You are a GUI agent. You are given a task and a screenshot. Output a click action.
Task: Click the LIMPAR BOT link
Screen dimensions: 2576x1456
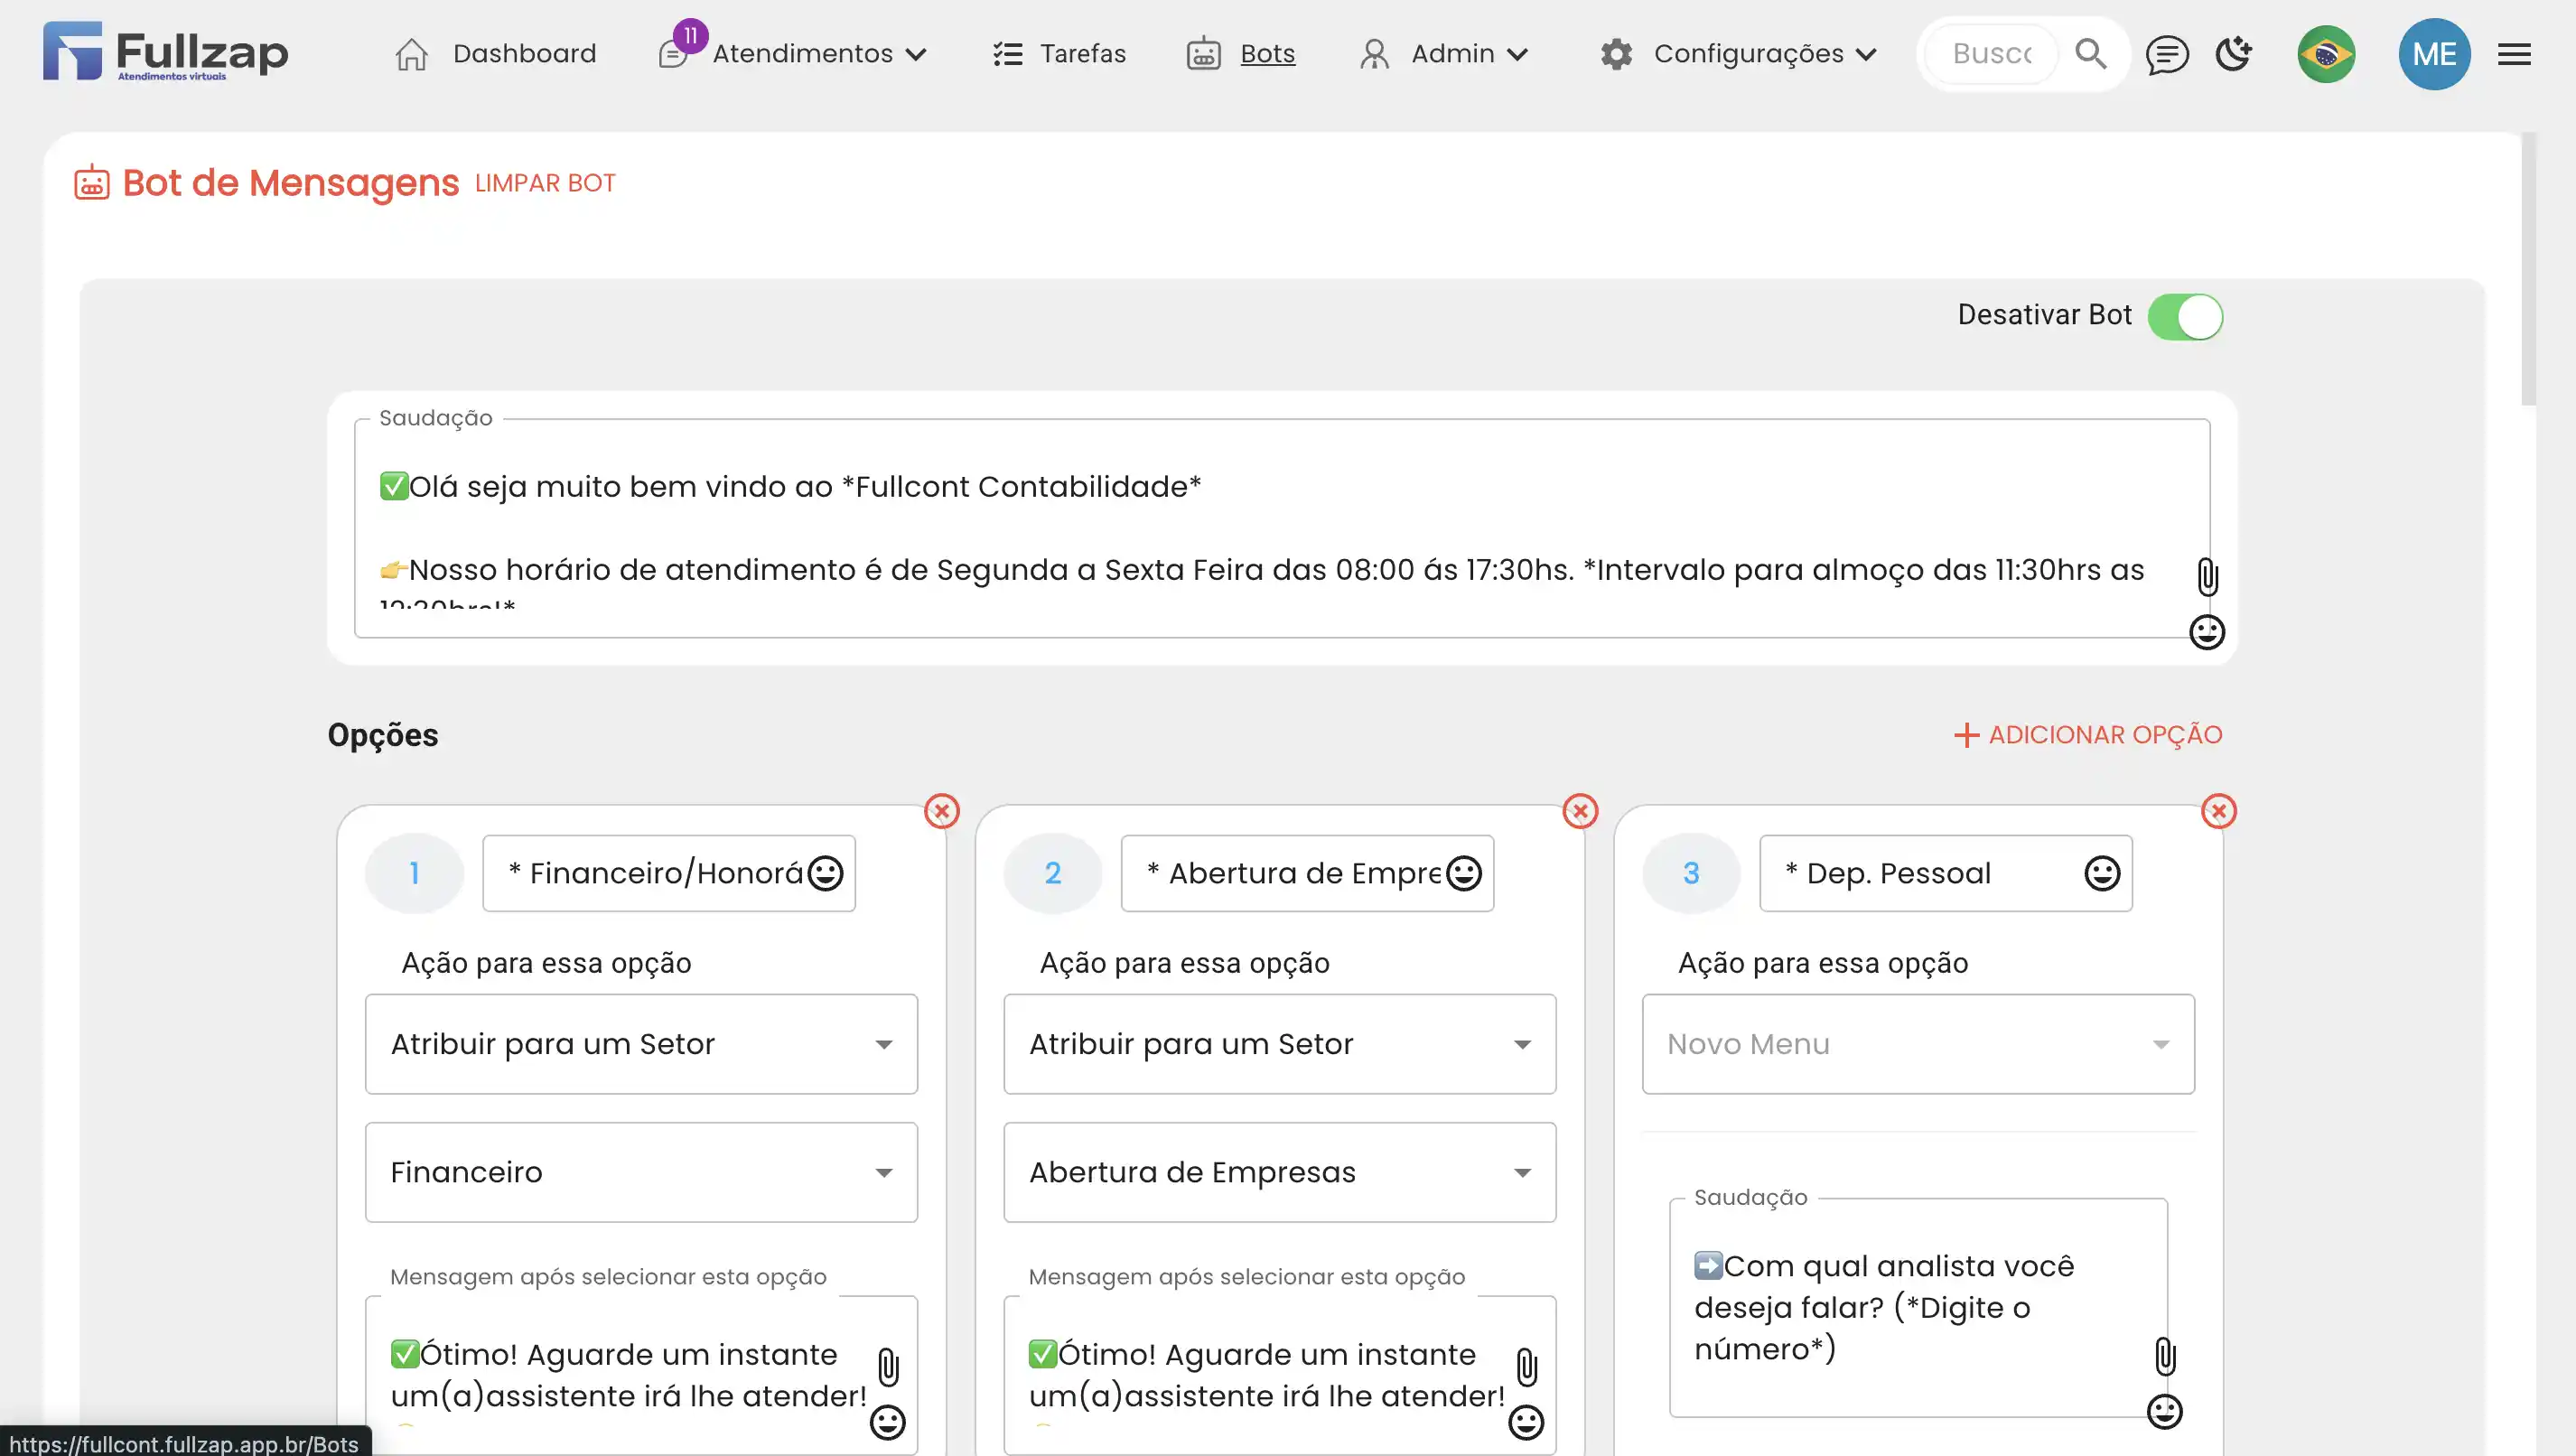click(x=545, y=184)
